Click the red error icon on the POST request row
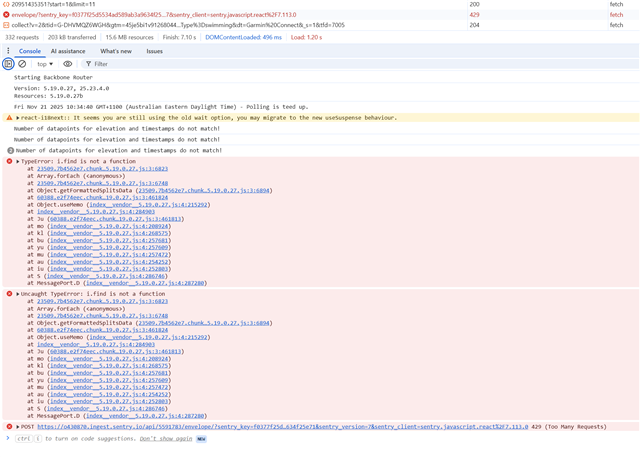Screen dimensions: 640x457 tap(10, 426)
